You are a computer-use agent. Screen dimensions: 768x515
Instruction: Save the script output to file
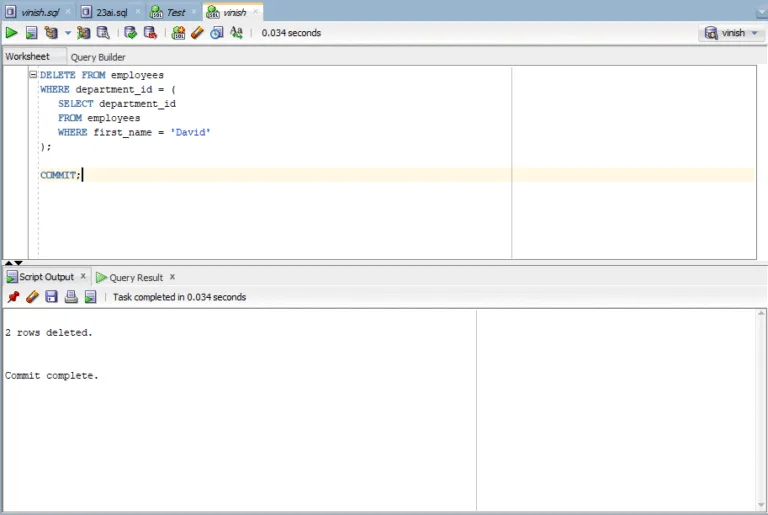(51, 296)
